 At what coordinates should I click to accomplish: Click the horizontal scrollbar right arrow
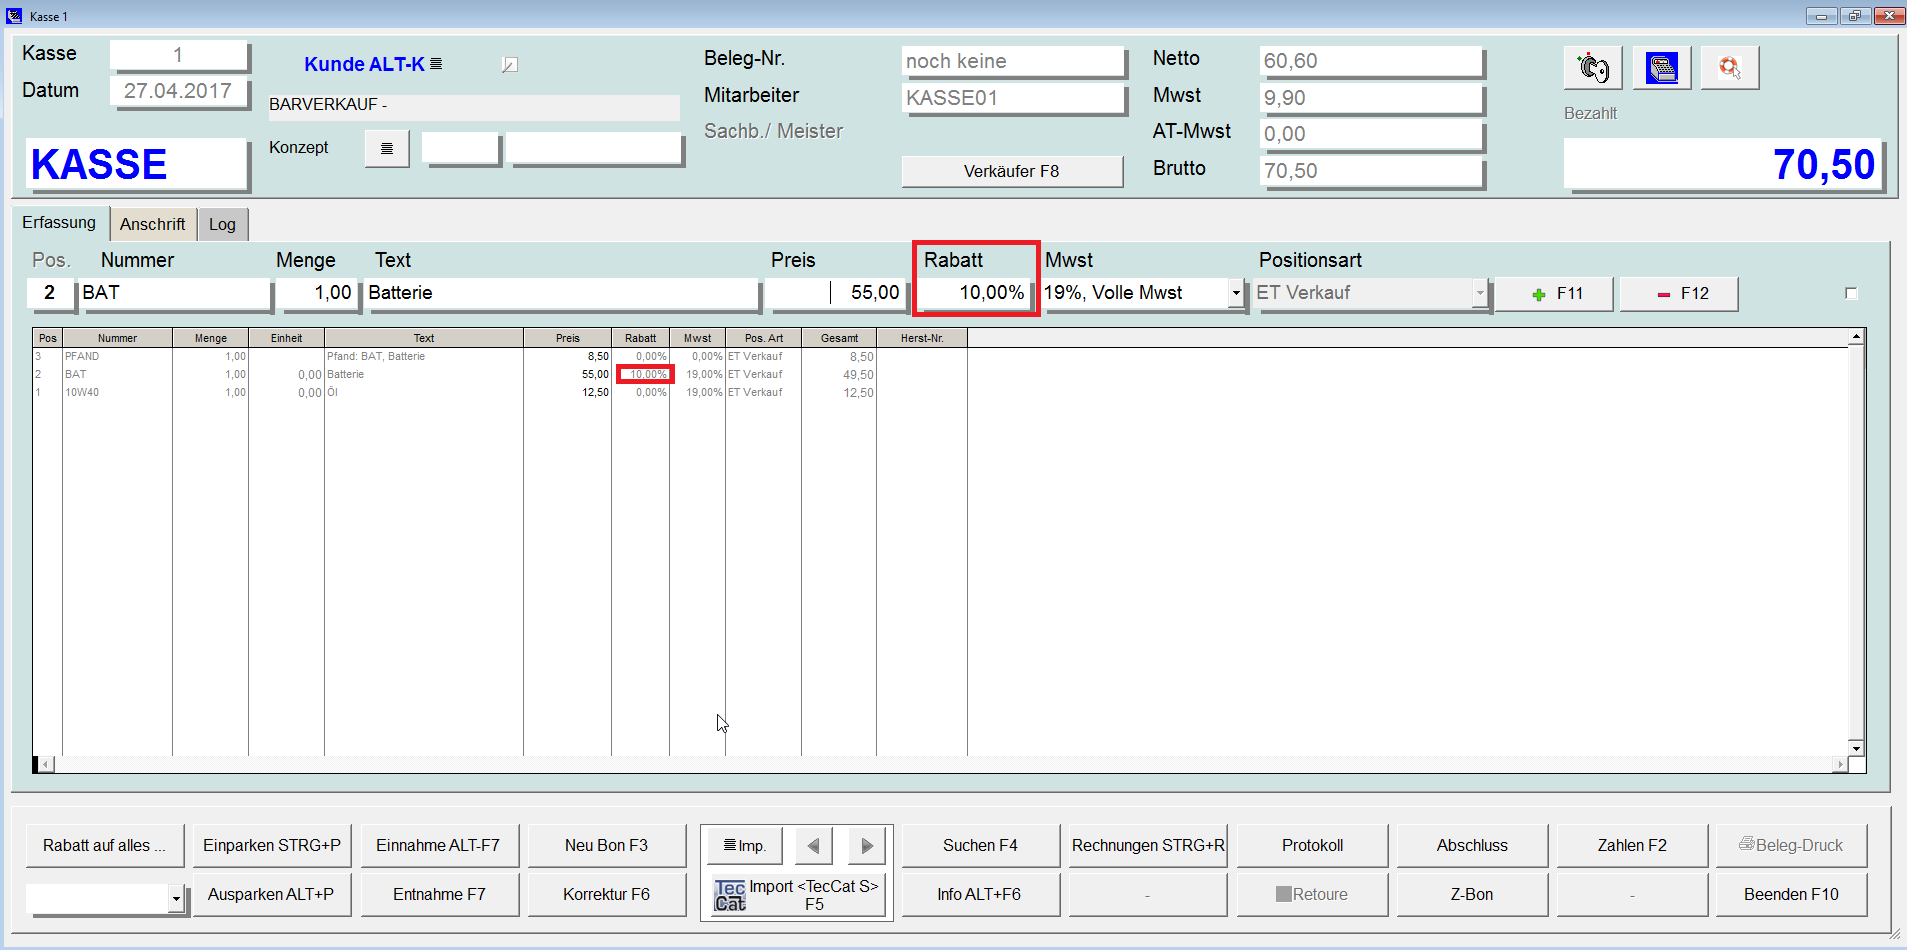[x=1840, y=765]
